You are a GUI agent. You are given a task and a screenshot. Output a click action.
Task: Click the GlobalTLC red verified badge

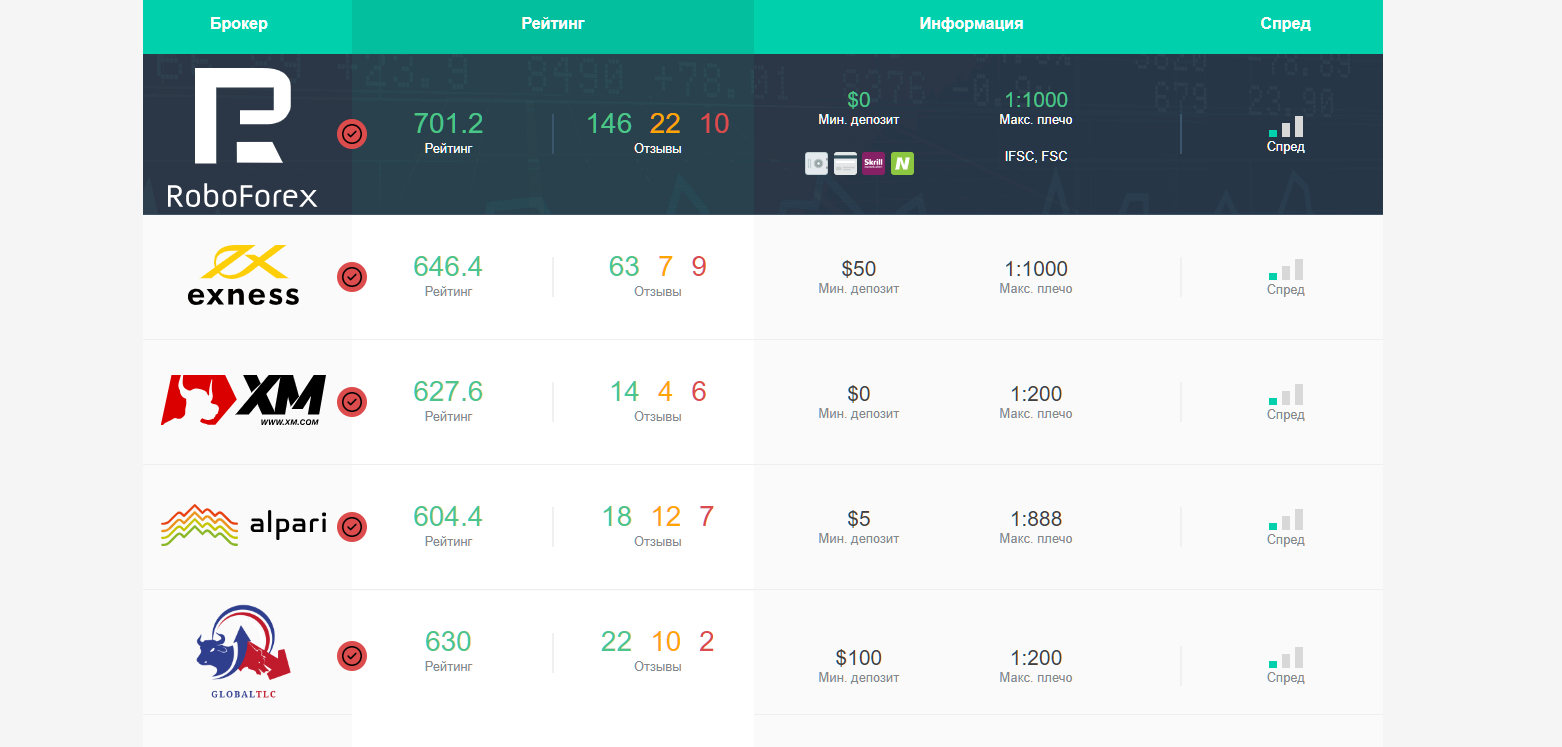pyautogui.click(x=352, y=656)
